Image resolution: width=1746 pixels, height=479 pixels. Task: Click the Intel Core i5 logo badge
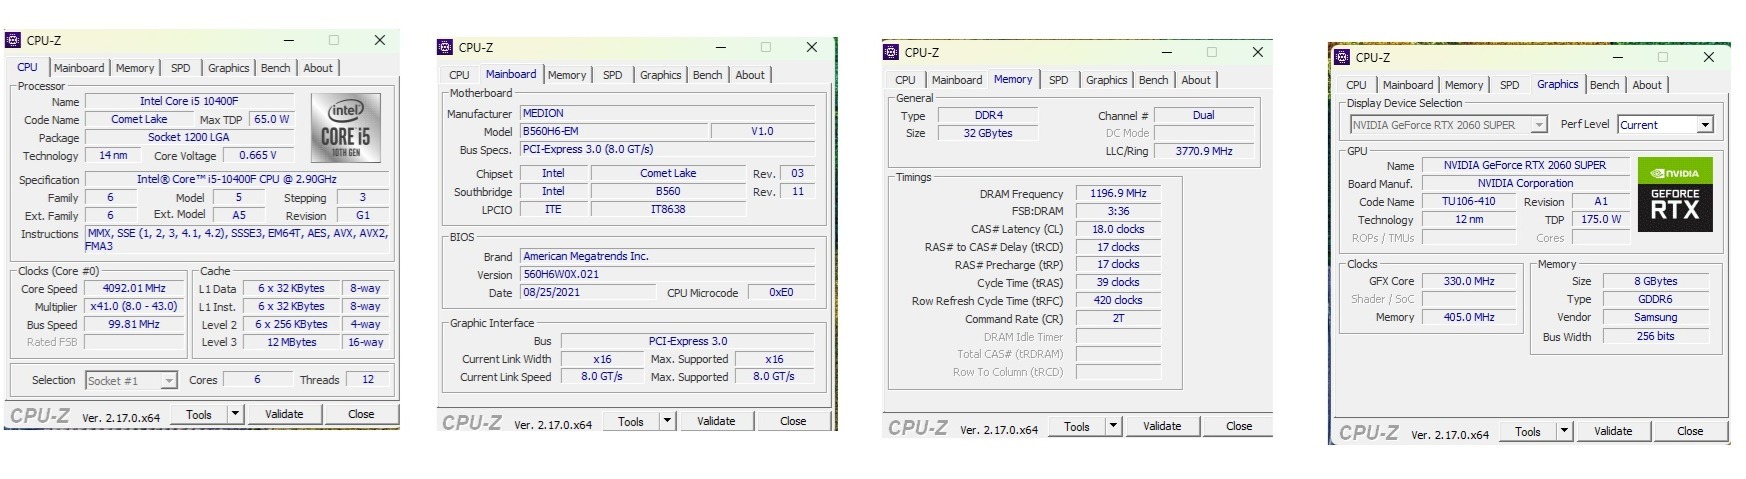click(x=345, y=128)
